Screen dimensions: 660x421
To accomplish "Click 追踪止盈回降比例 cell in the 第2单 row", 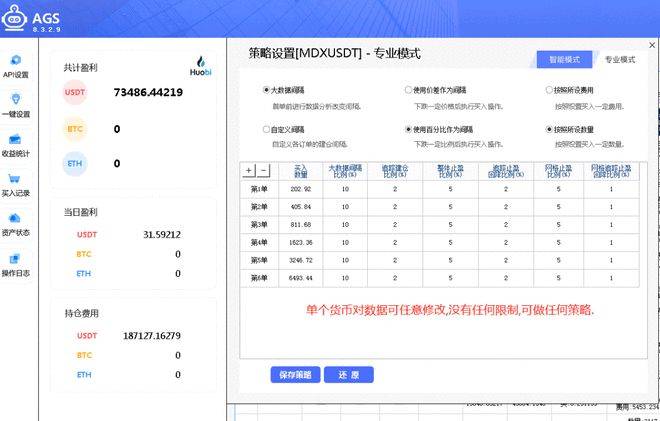I will click(506, 207).
